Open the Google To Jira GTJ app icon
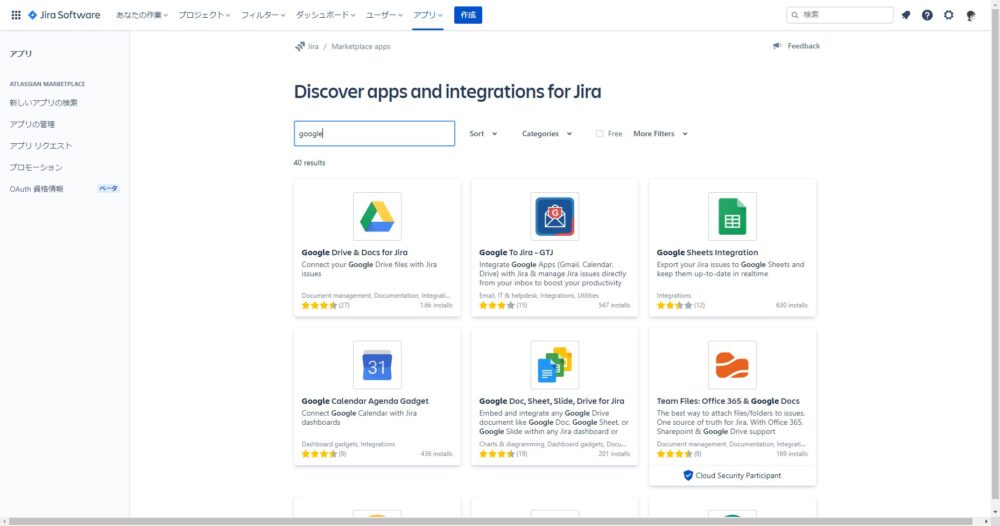The image size is (1000, 526). click(555, 216)
